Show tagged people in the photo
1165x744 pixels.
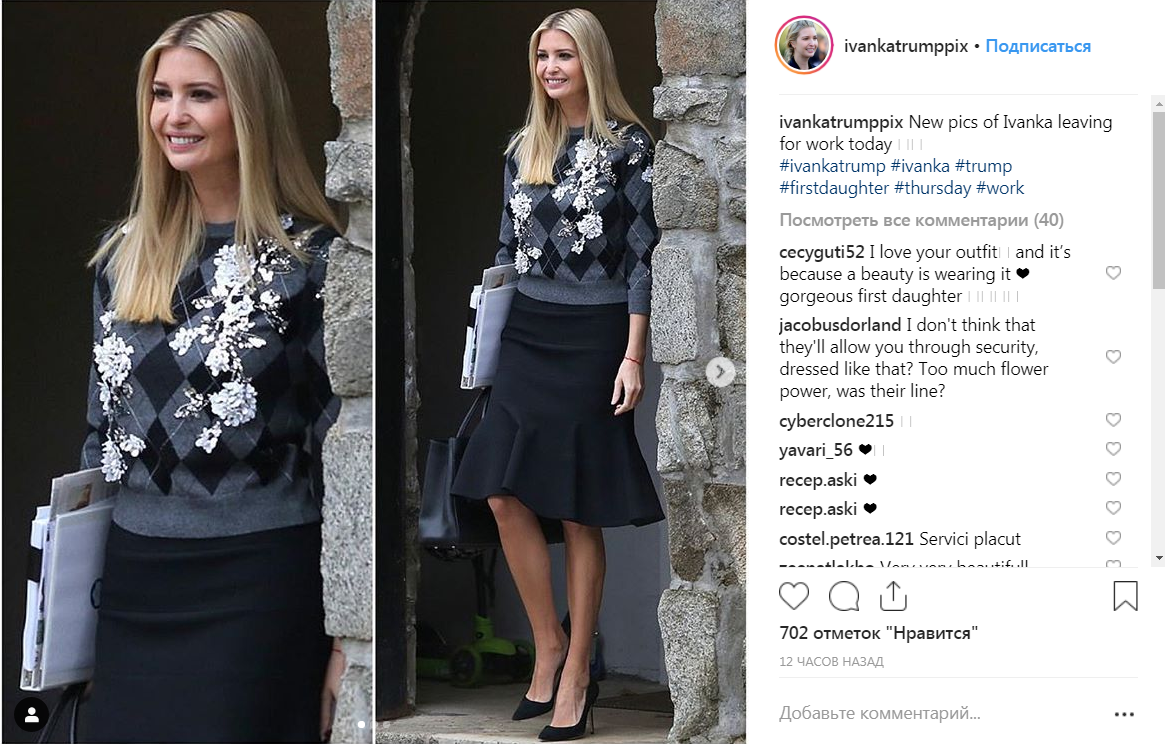pyautogui.click(x=31, y=715)
